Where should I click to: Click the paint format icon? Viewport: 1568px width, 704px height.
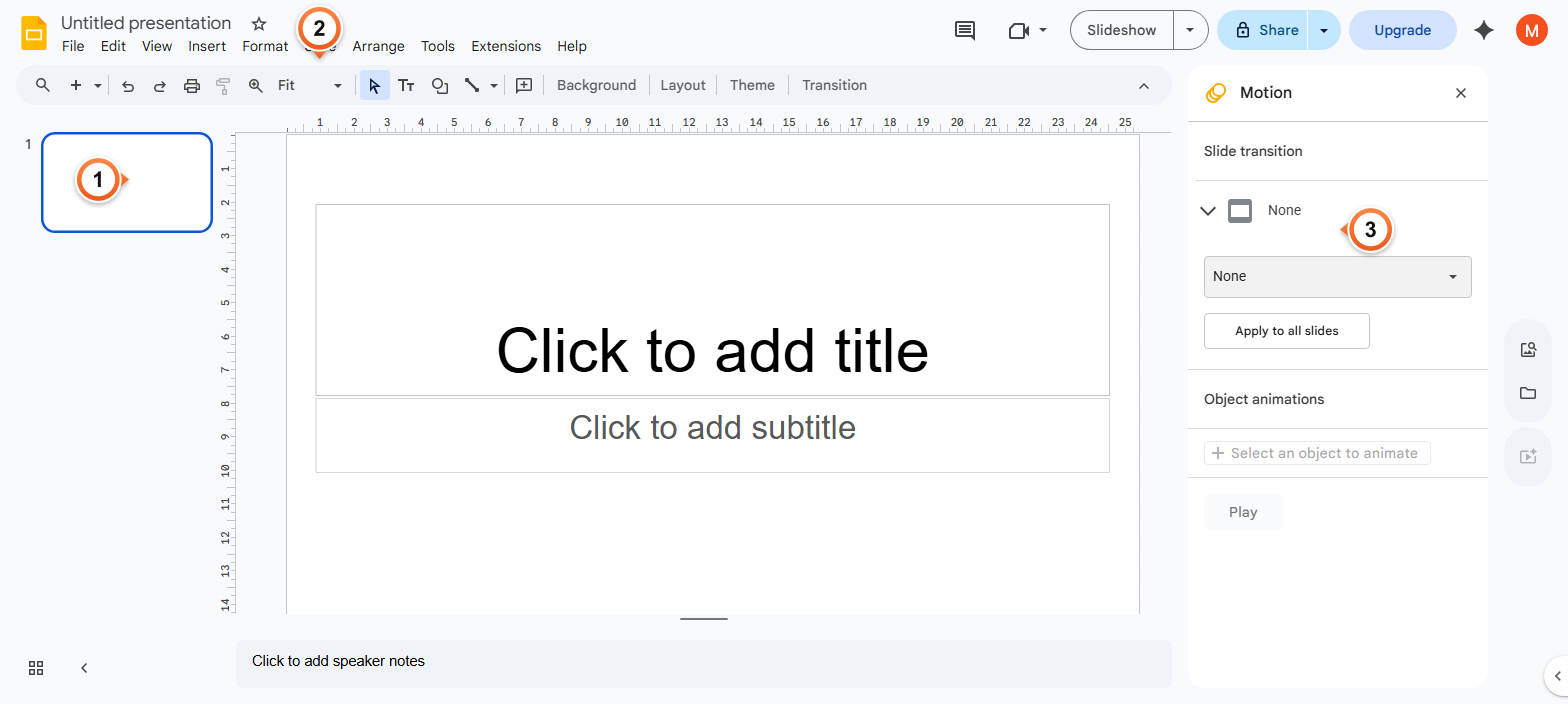[x=223, y=86]
